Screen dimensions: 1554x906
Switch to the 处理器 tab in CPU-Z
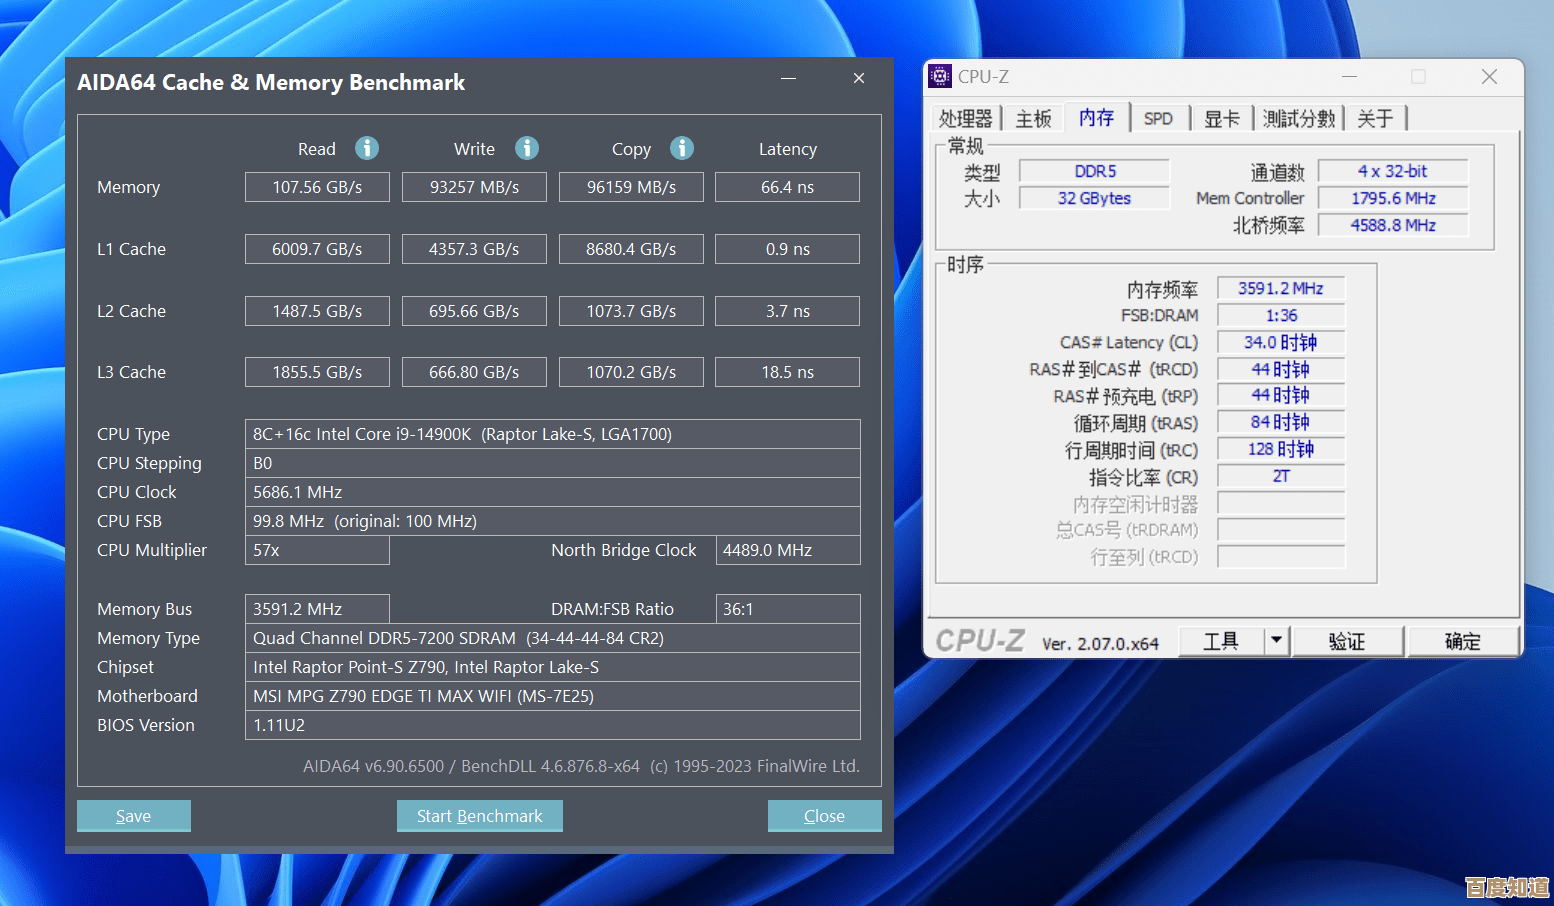966,118
